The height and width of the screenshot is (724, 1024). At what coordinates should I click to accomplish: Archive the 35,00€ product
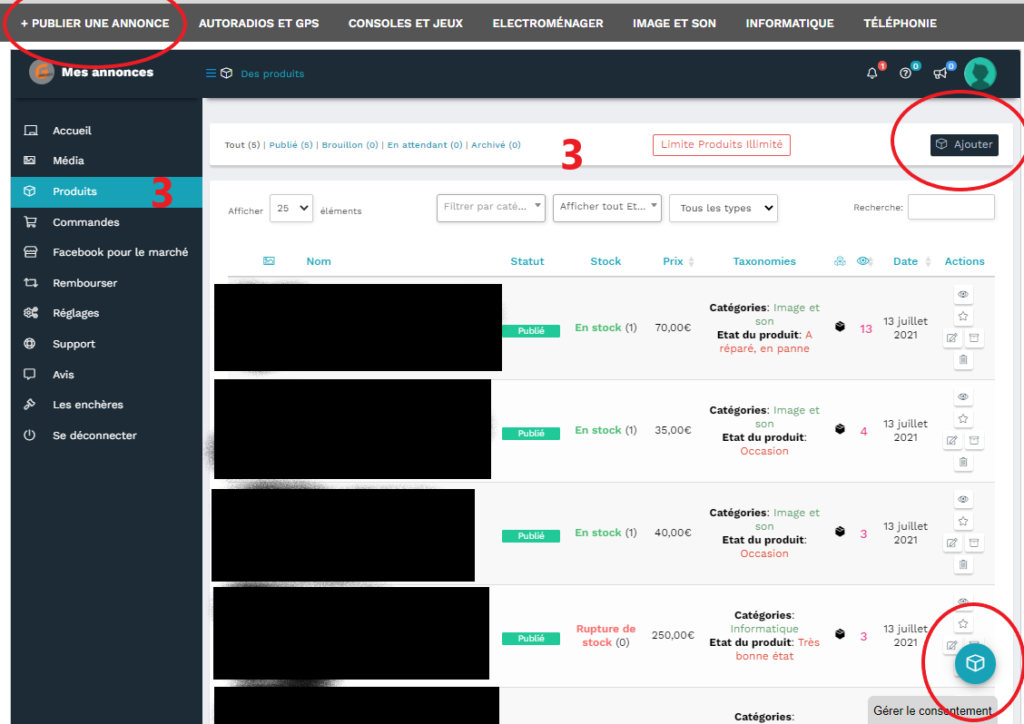click(974, 441)
